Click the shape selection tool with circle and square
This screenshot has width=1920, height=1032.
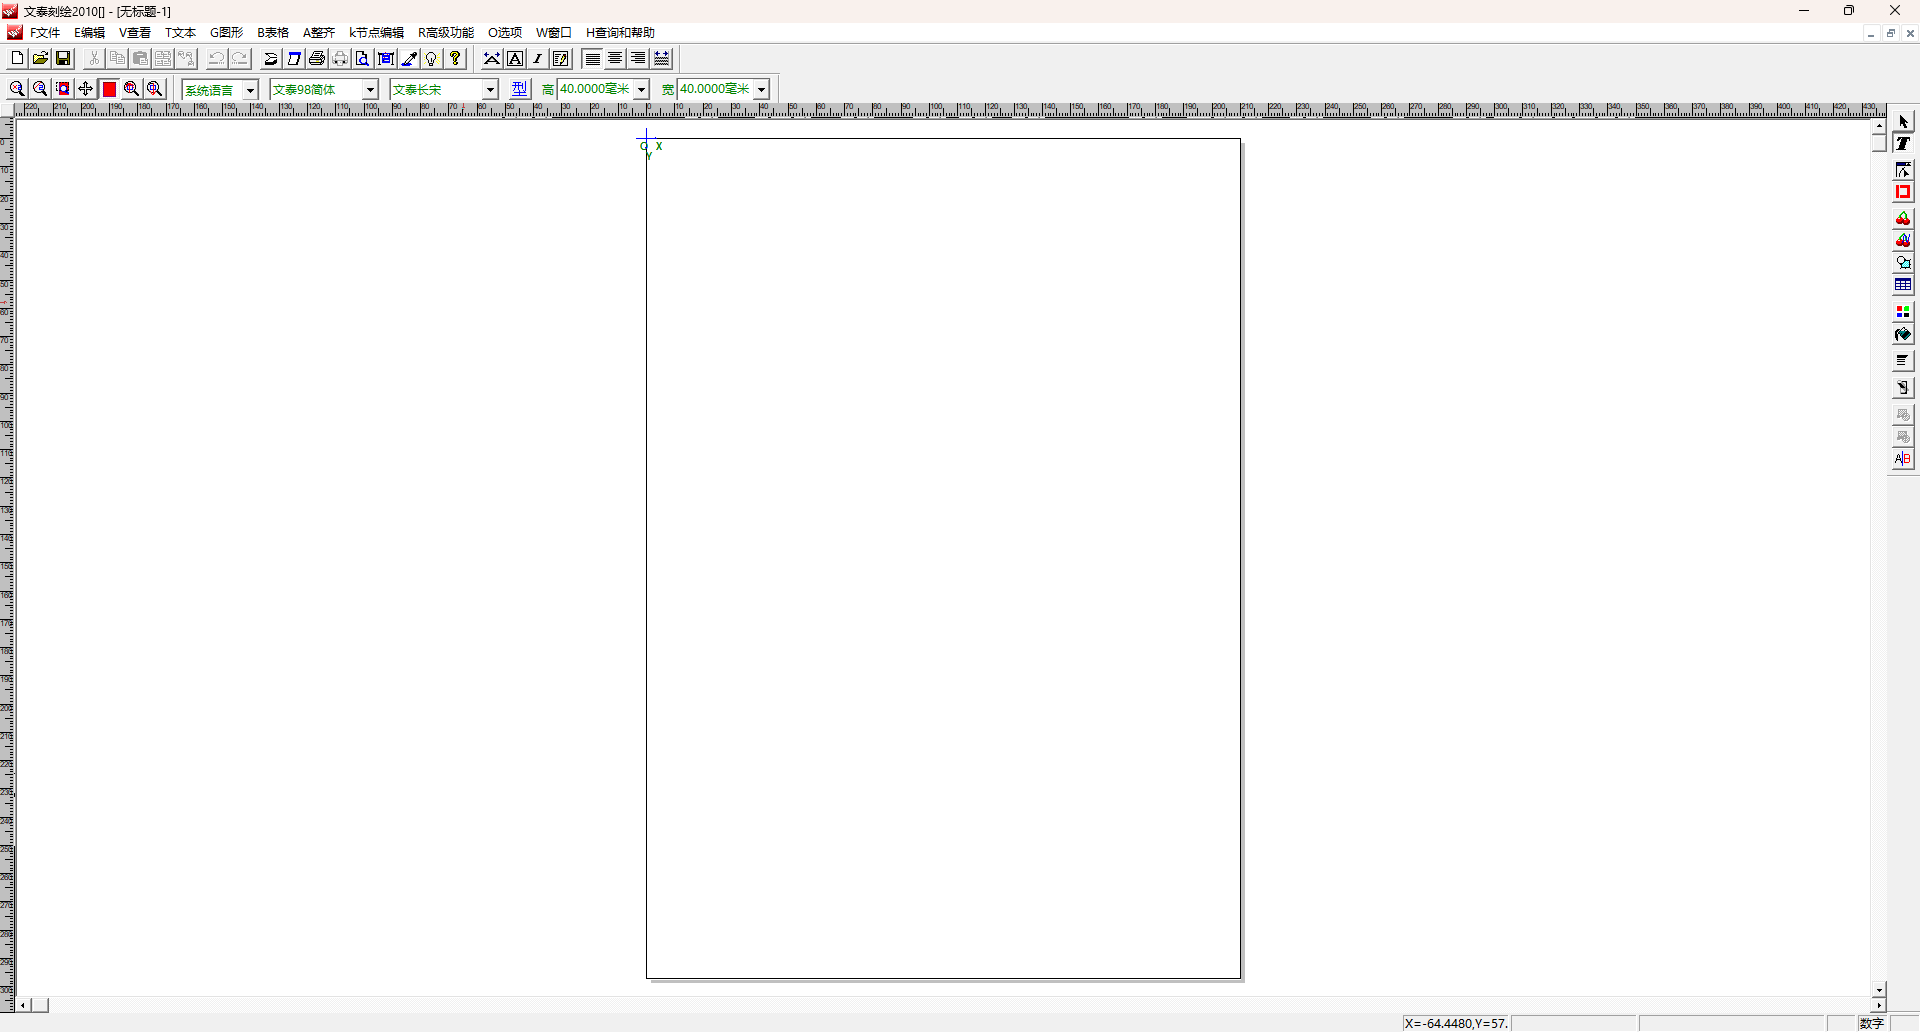[x=1903, y=263]
